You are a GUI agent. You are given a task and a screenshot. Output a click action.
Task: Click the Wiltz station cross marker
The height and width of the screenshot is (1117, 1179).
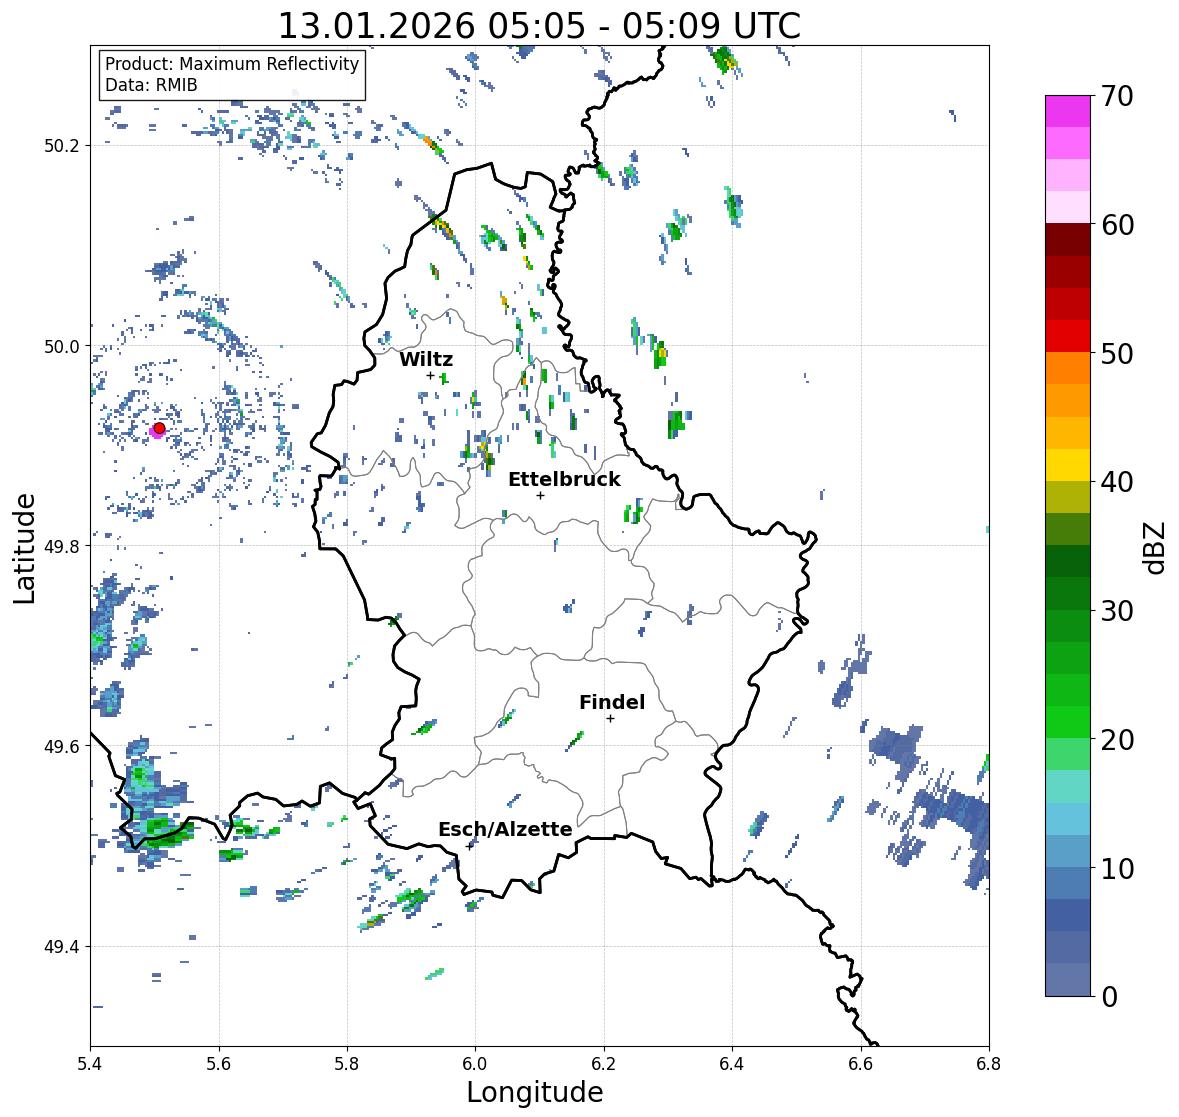click(430, 375)
